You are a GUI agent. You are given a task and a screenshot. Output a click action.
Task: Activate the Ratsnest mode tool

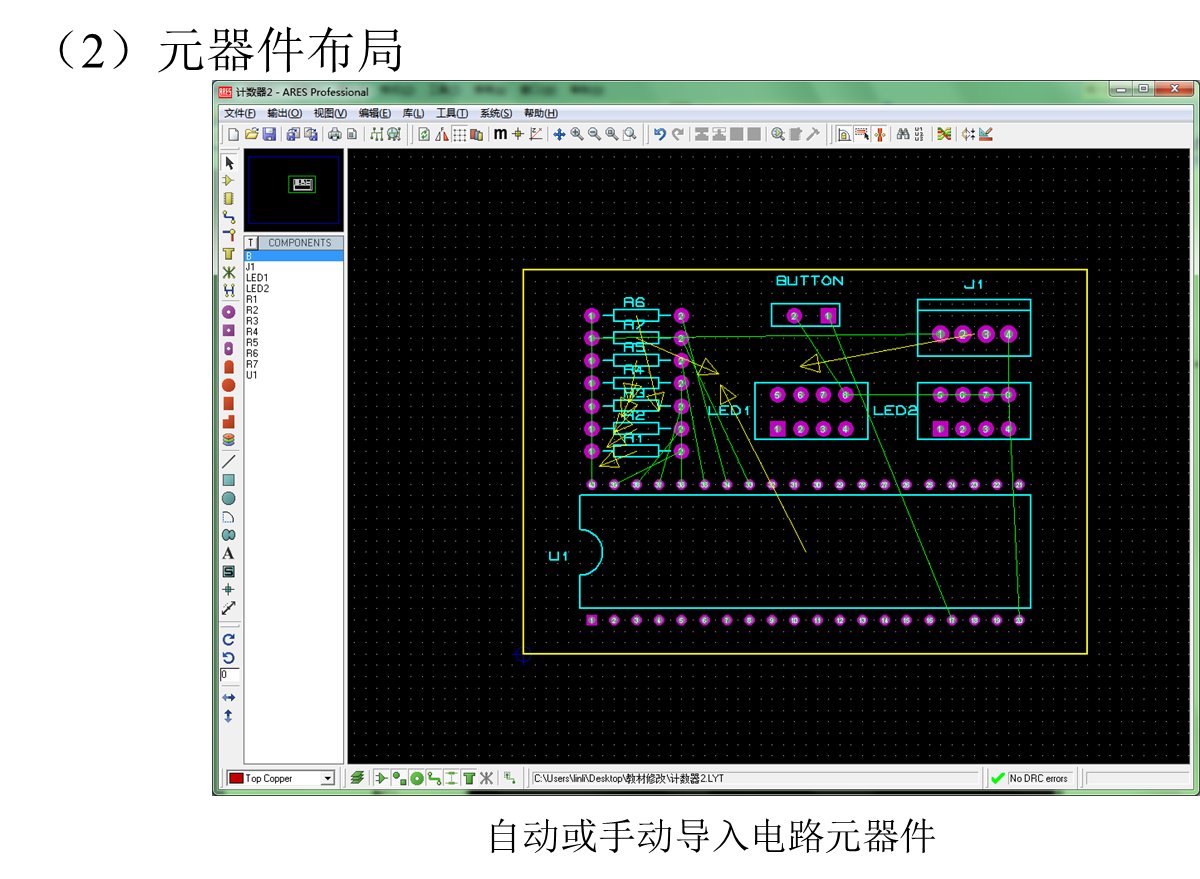[229, 271]
